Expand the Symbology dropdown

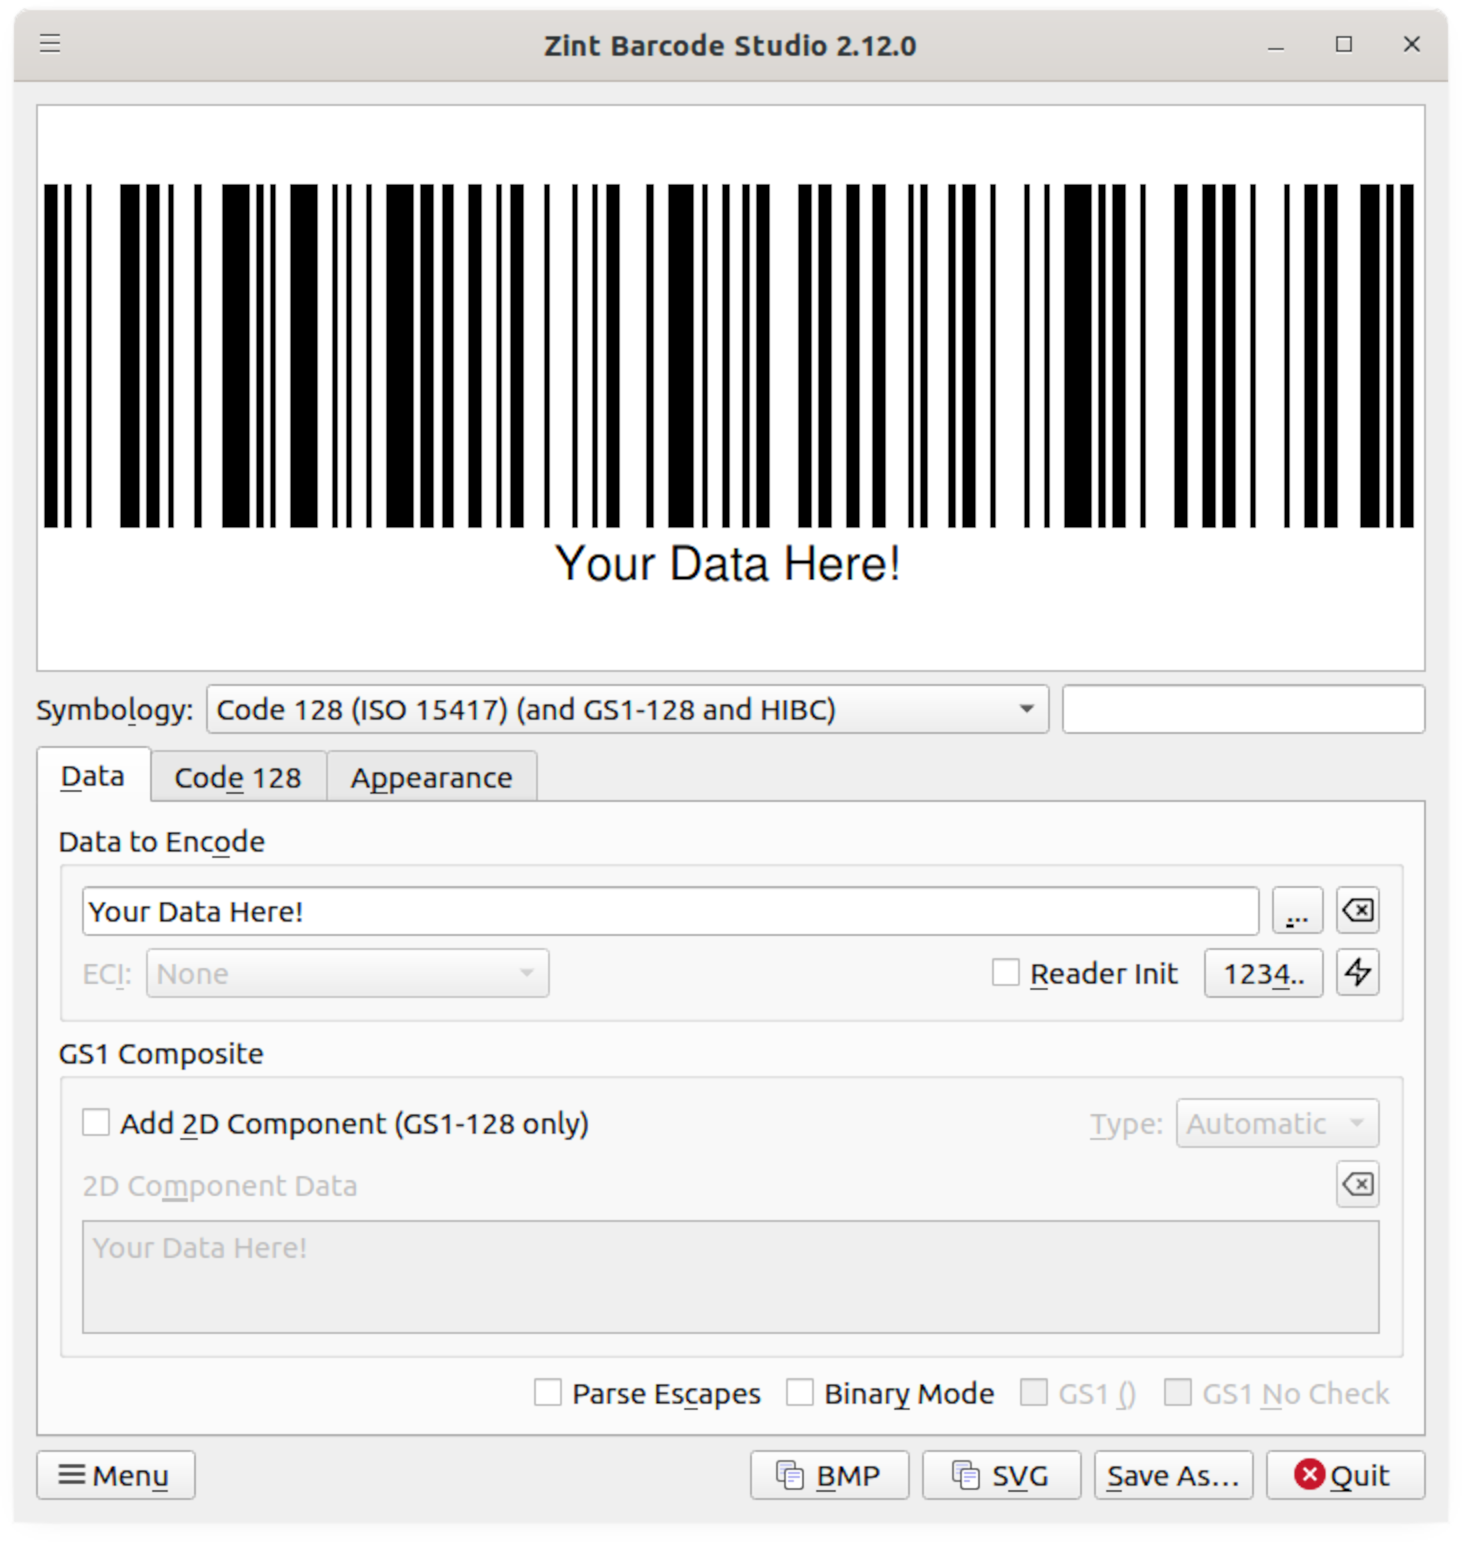click(x=627, y=710)
